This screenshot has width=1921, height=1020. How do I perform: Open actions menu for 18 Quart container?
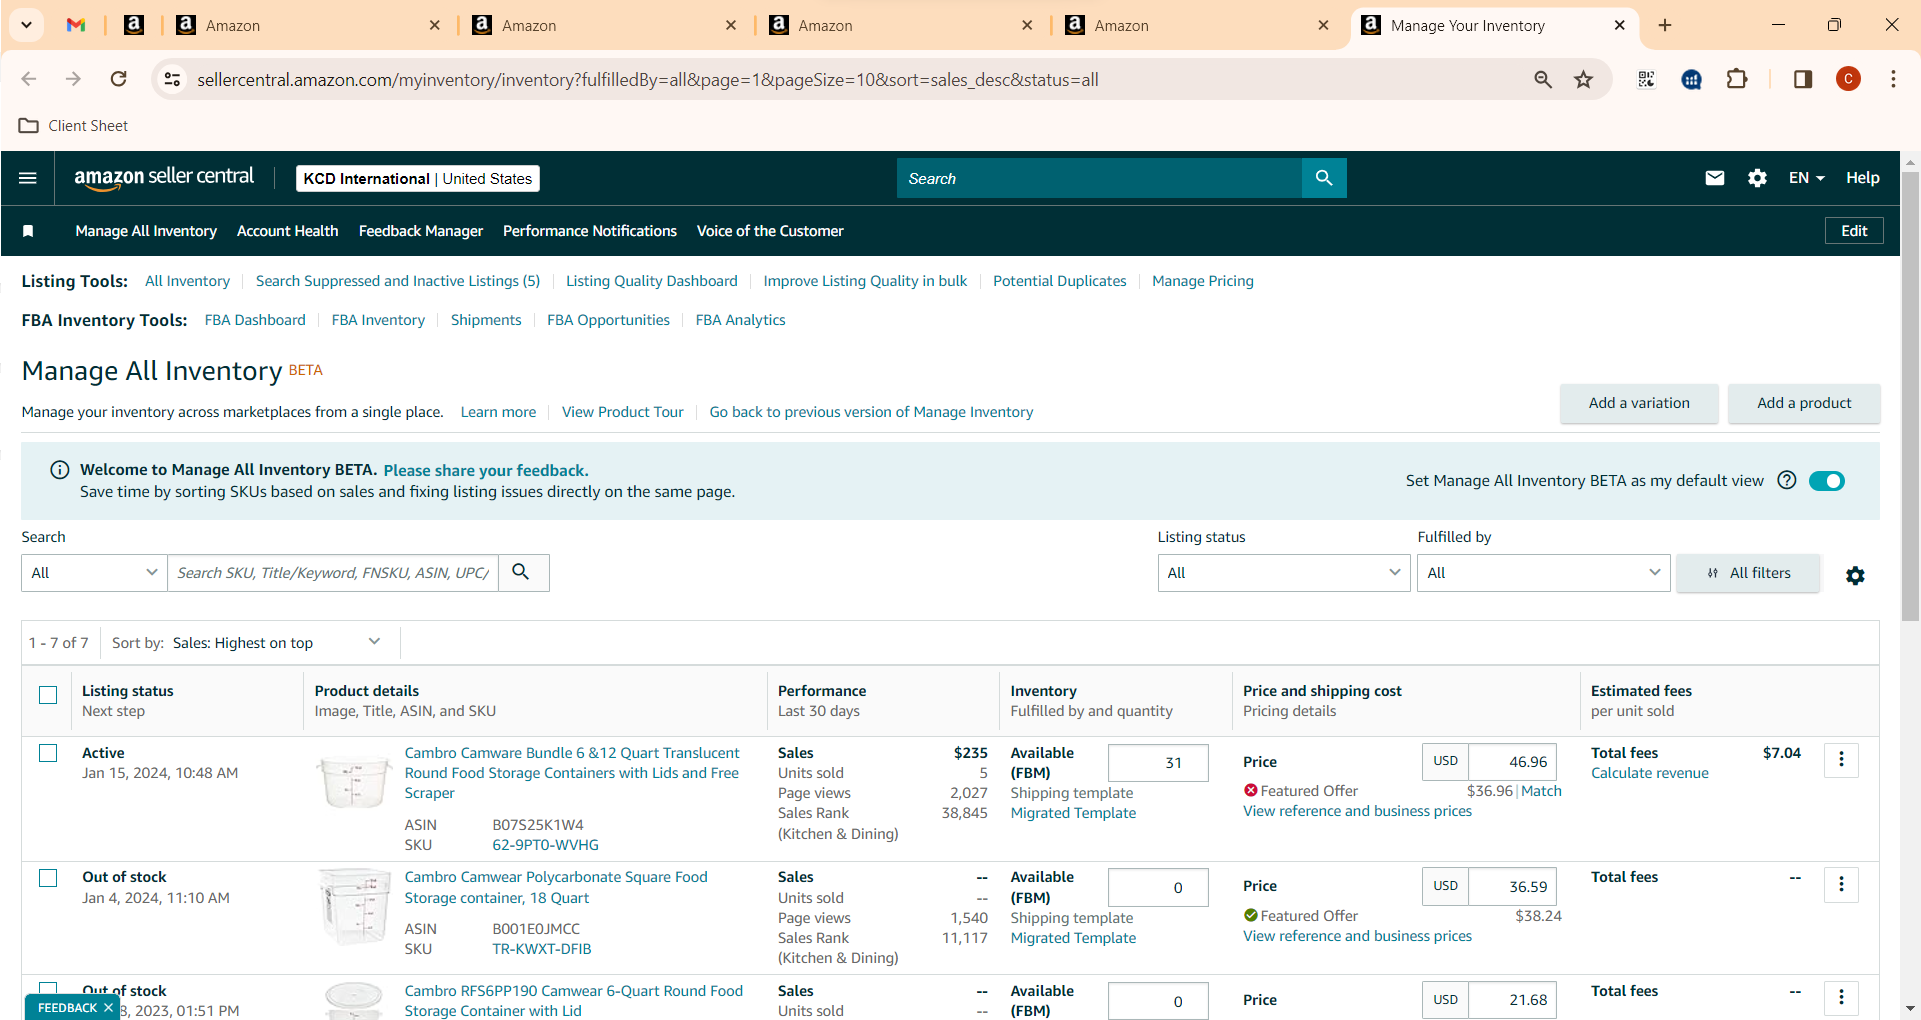click(1841, 884)
